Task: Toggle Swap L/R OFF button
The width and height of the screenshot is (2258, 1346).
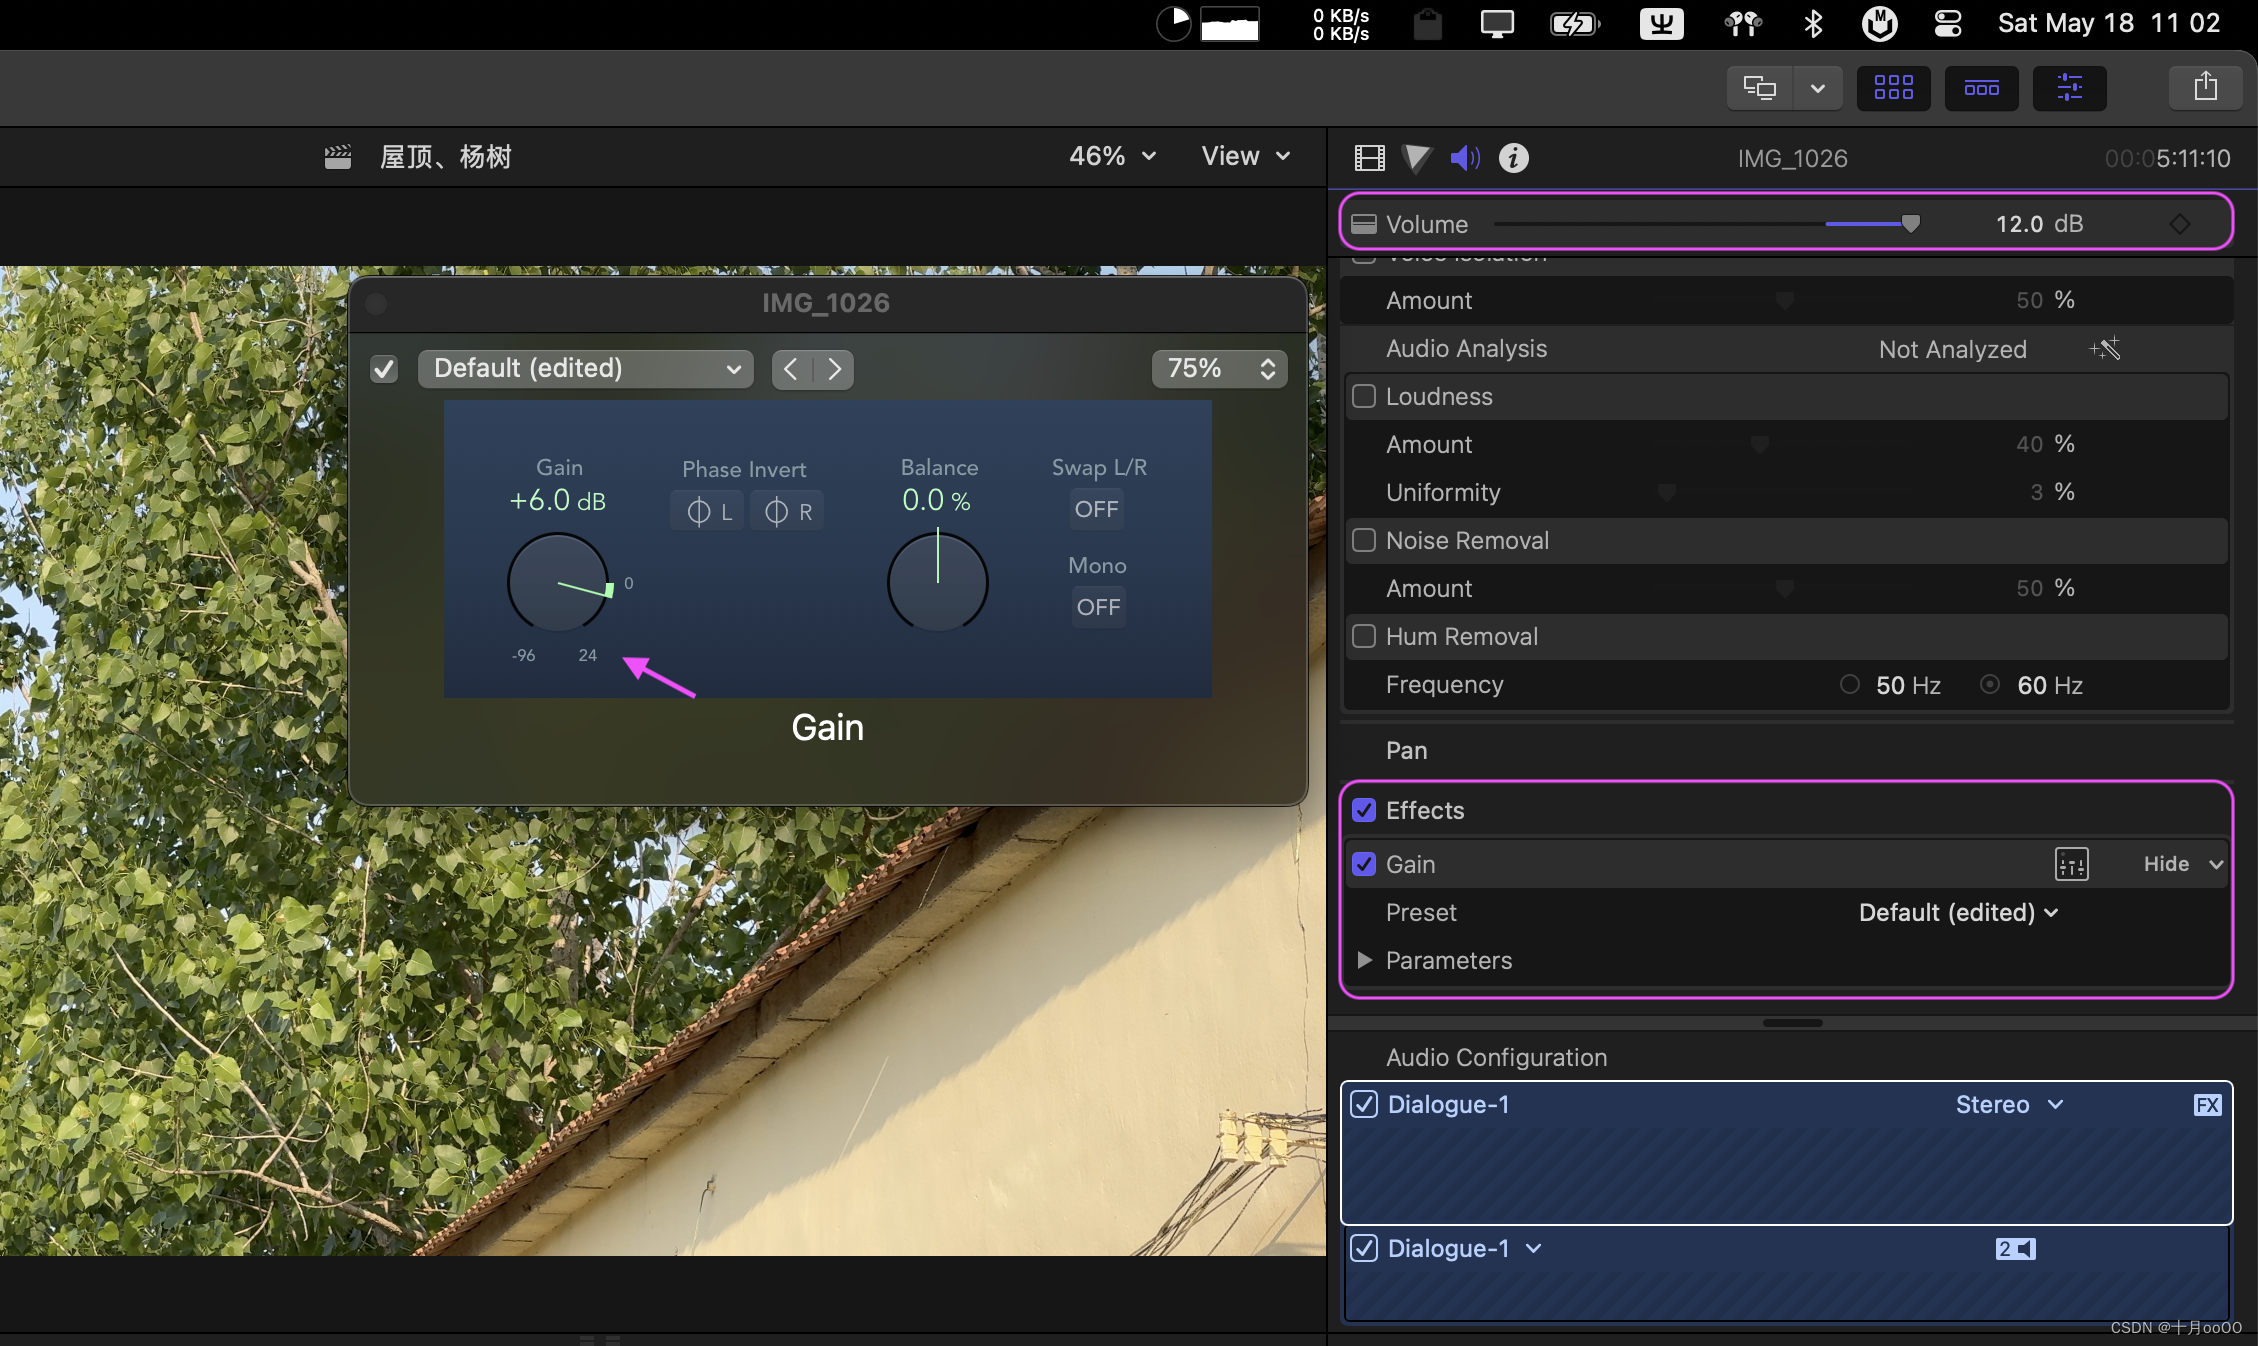Action: 1096,509
